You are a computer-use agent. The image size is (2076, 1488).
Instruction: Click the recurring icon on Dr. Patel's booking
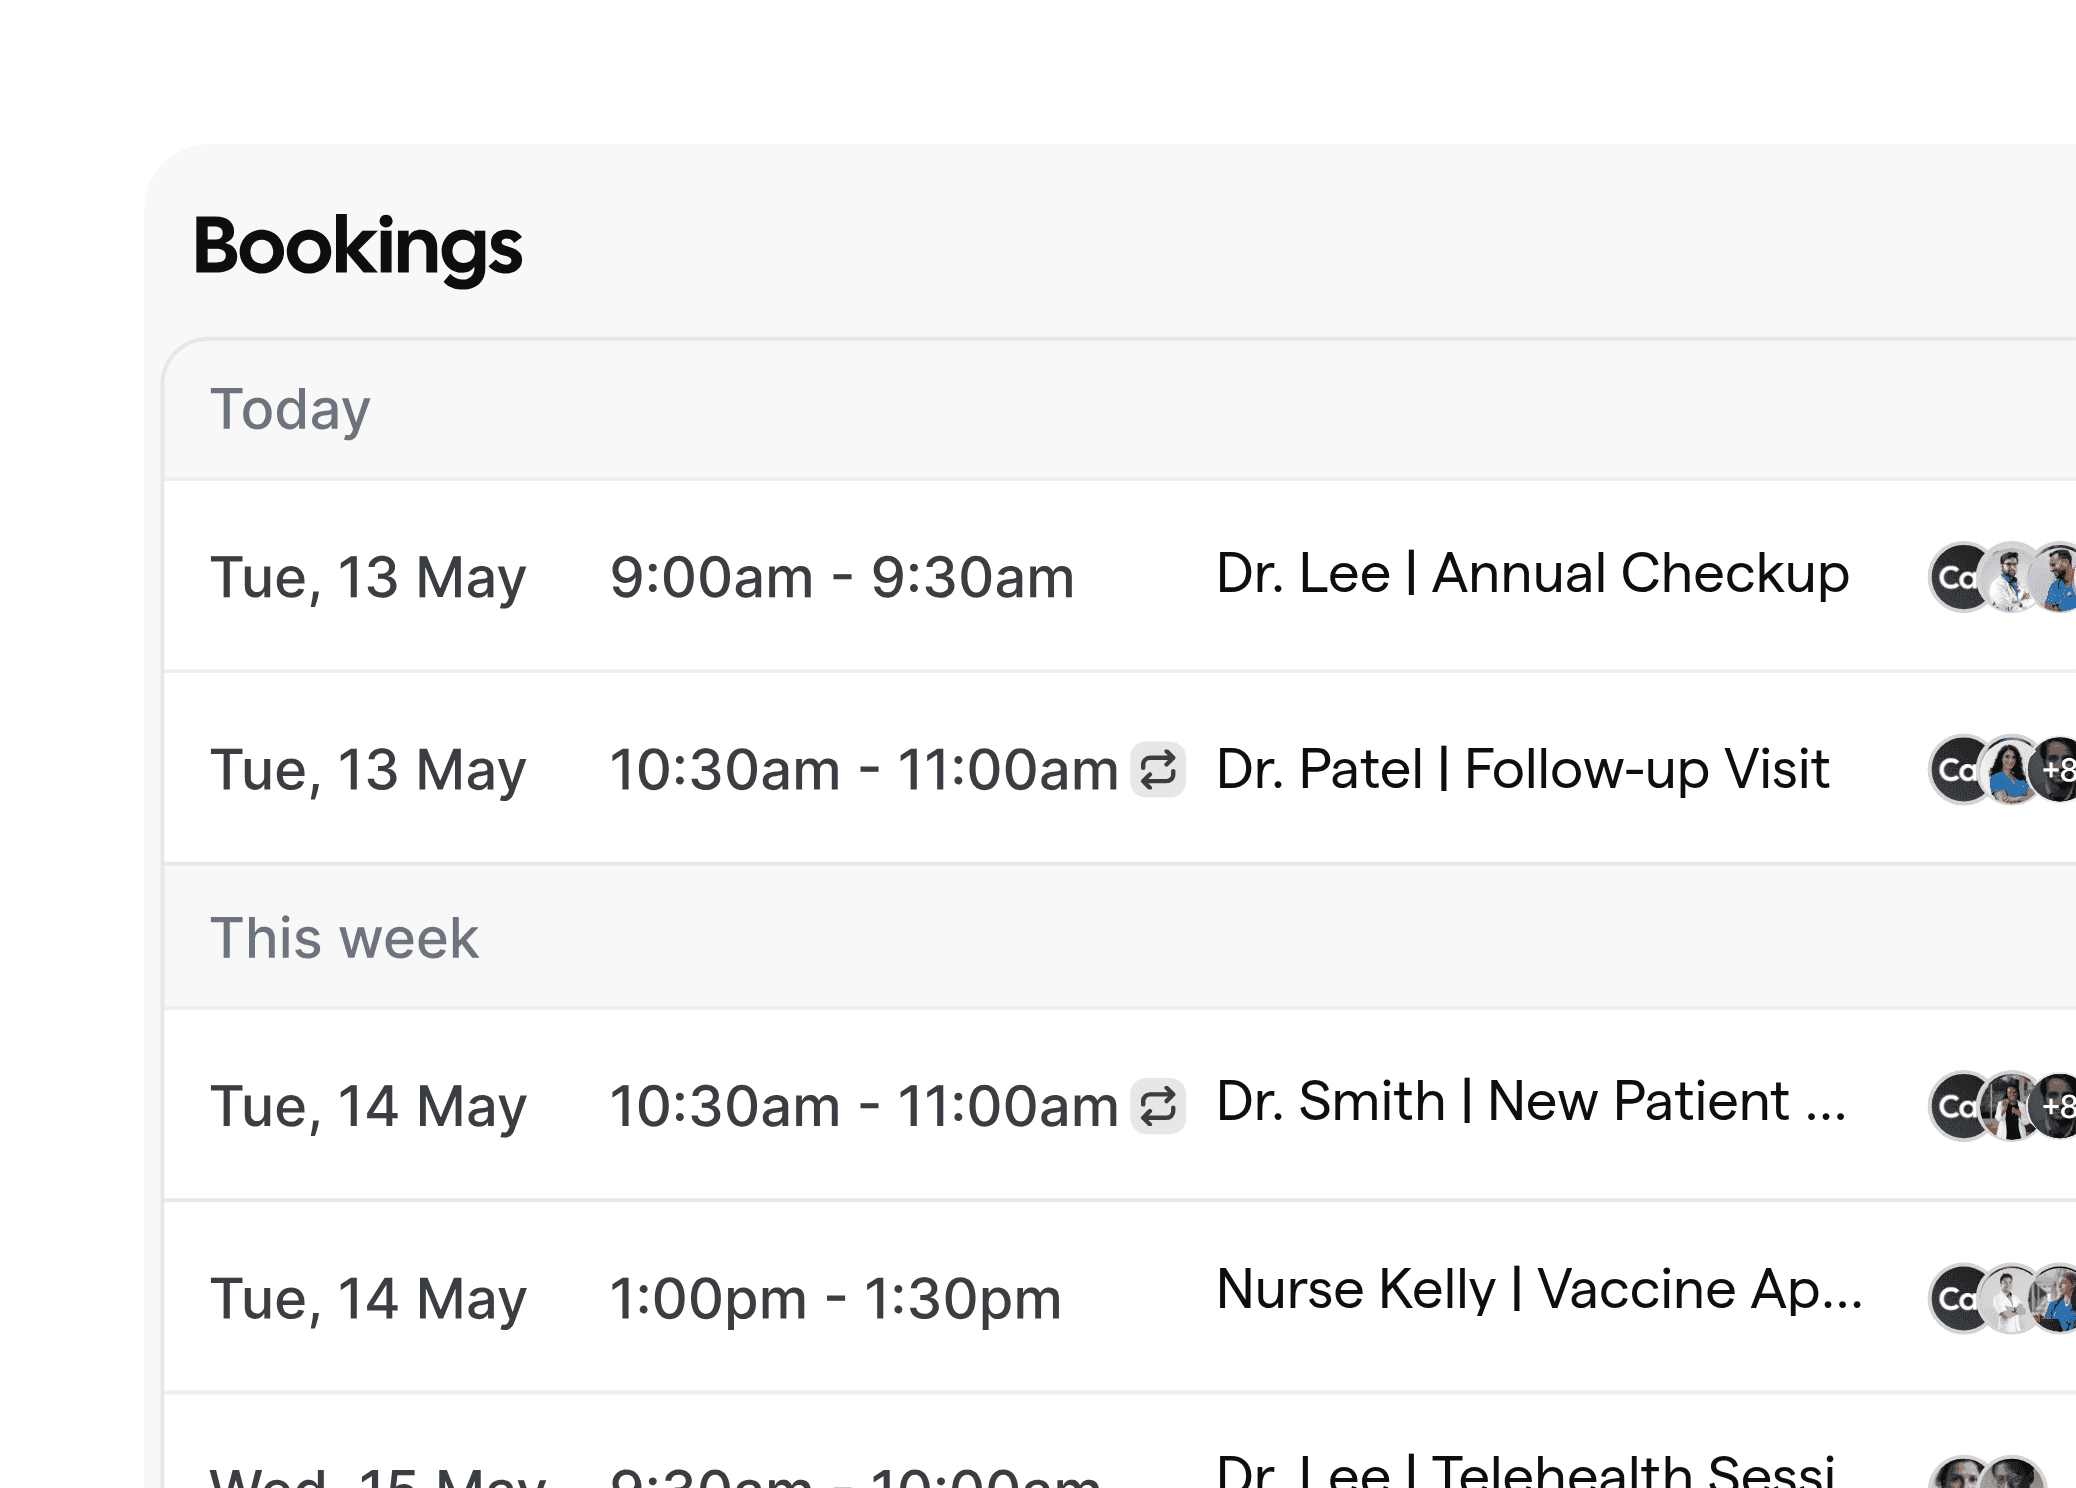[x=1158, y=770]
